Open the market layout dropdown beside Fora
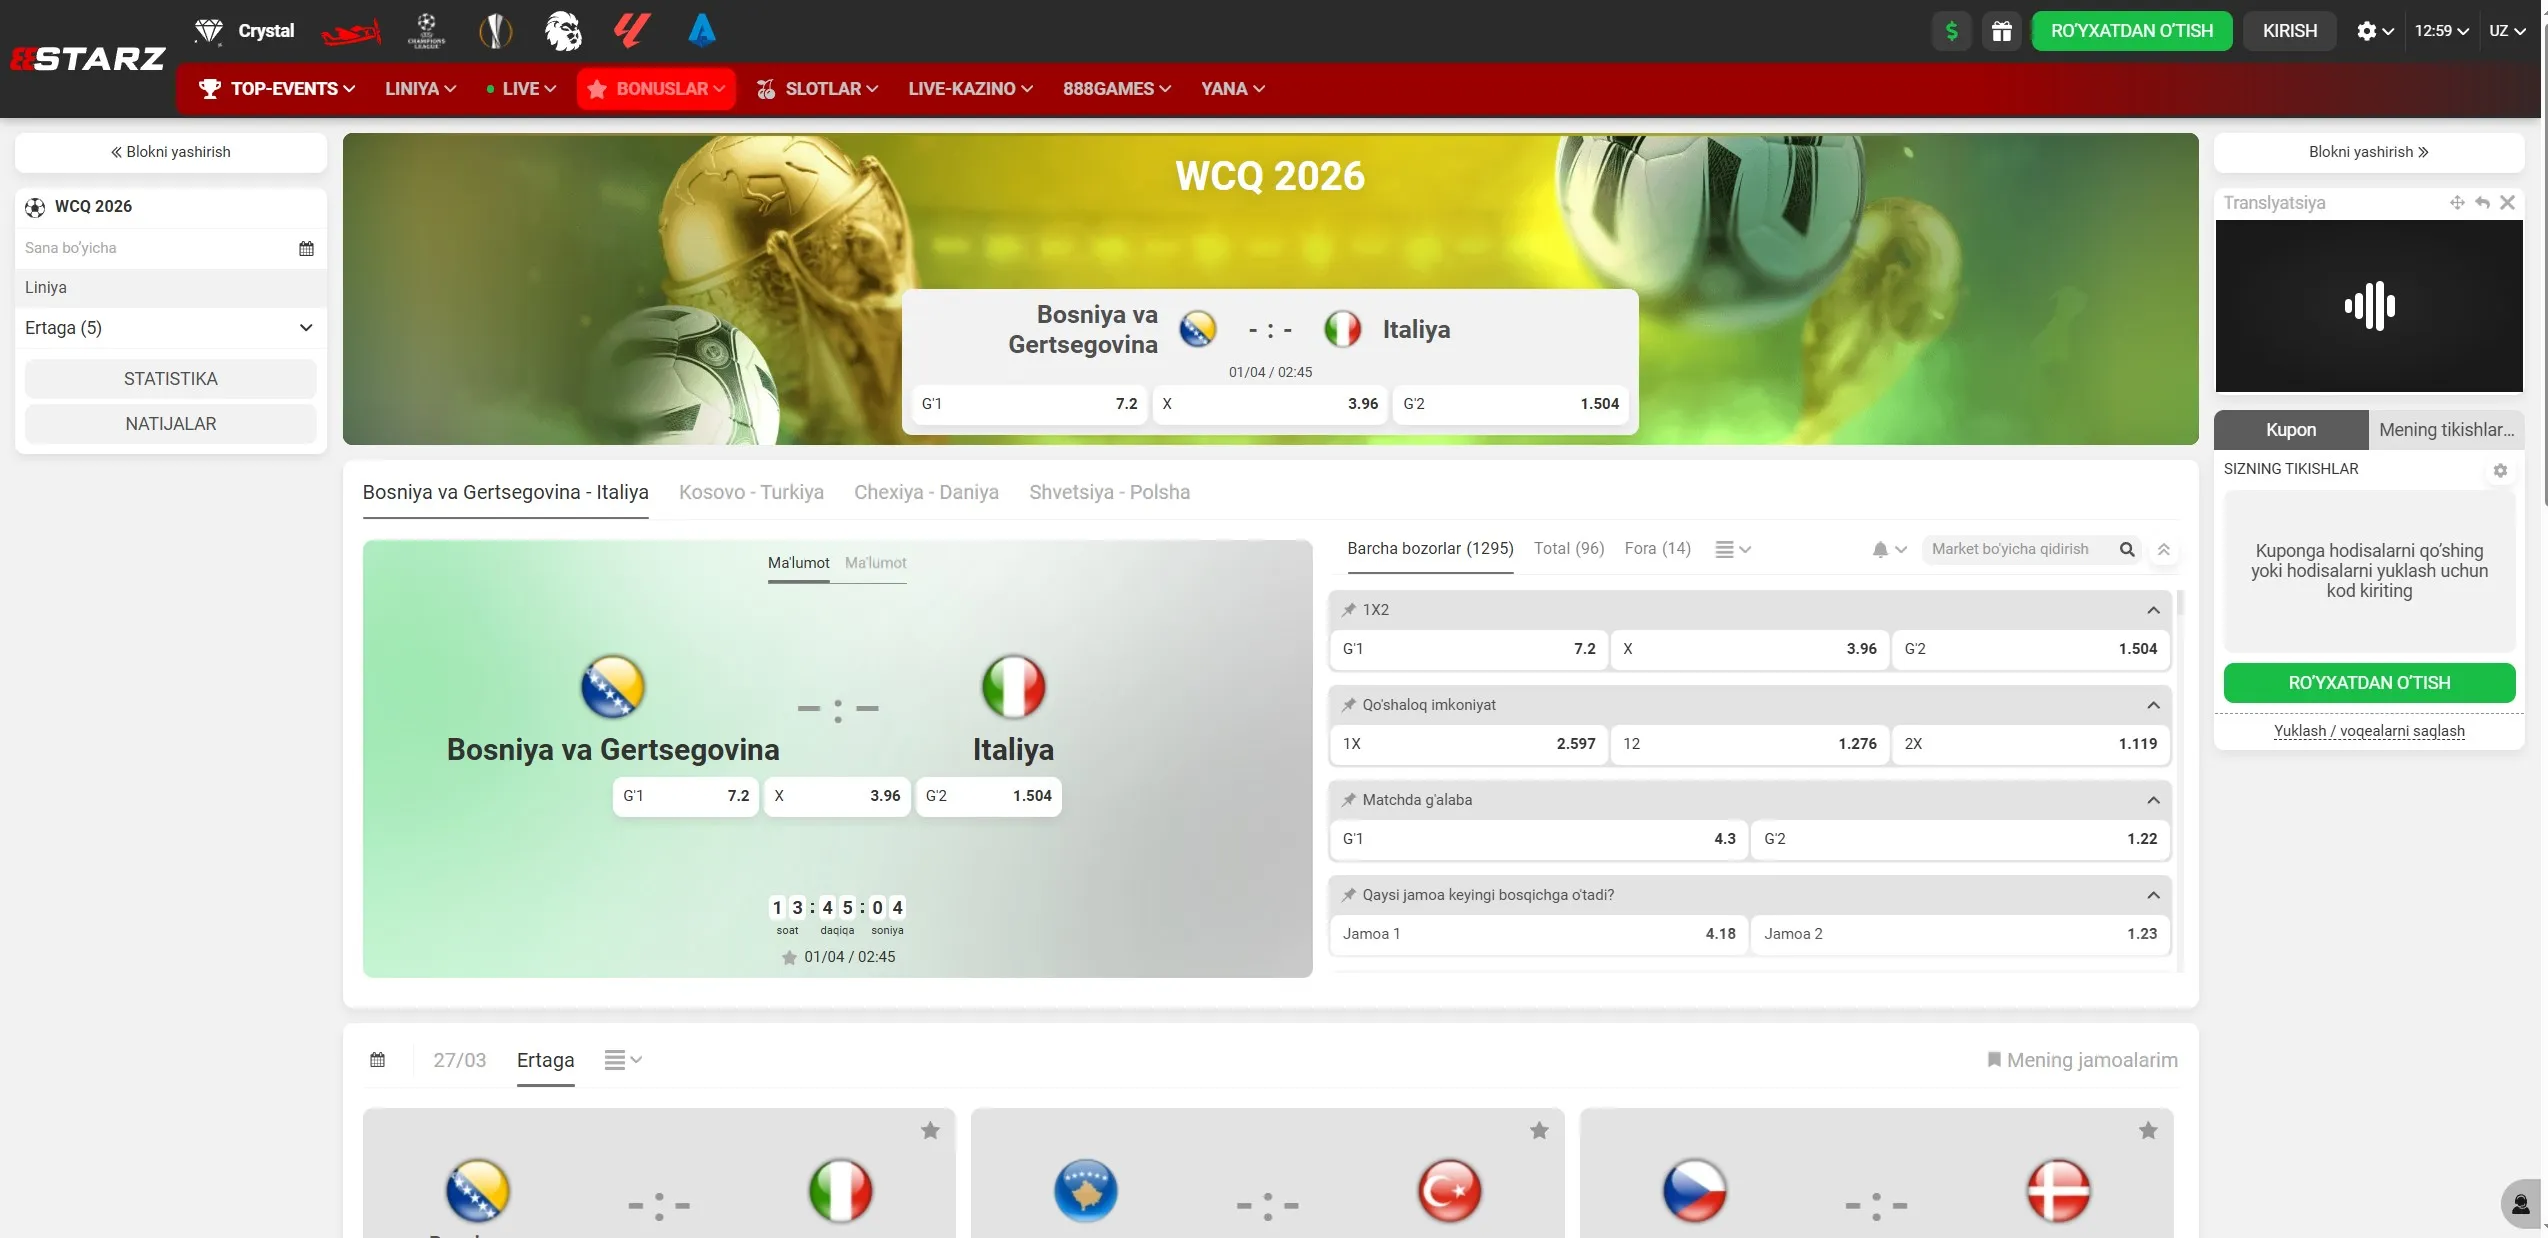The height and width of the screenshot is (1238, 2548). pyautogui.click(x=1733, y=549)
